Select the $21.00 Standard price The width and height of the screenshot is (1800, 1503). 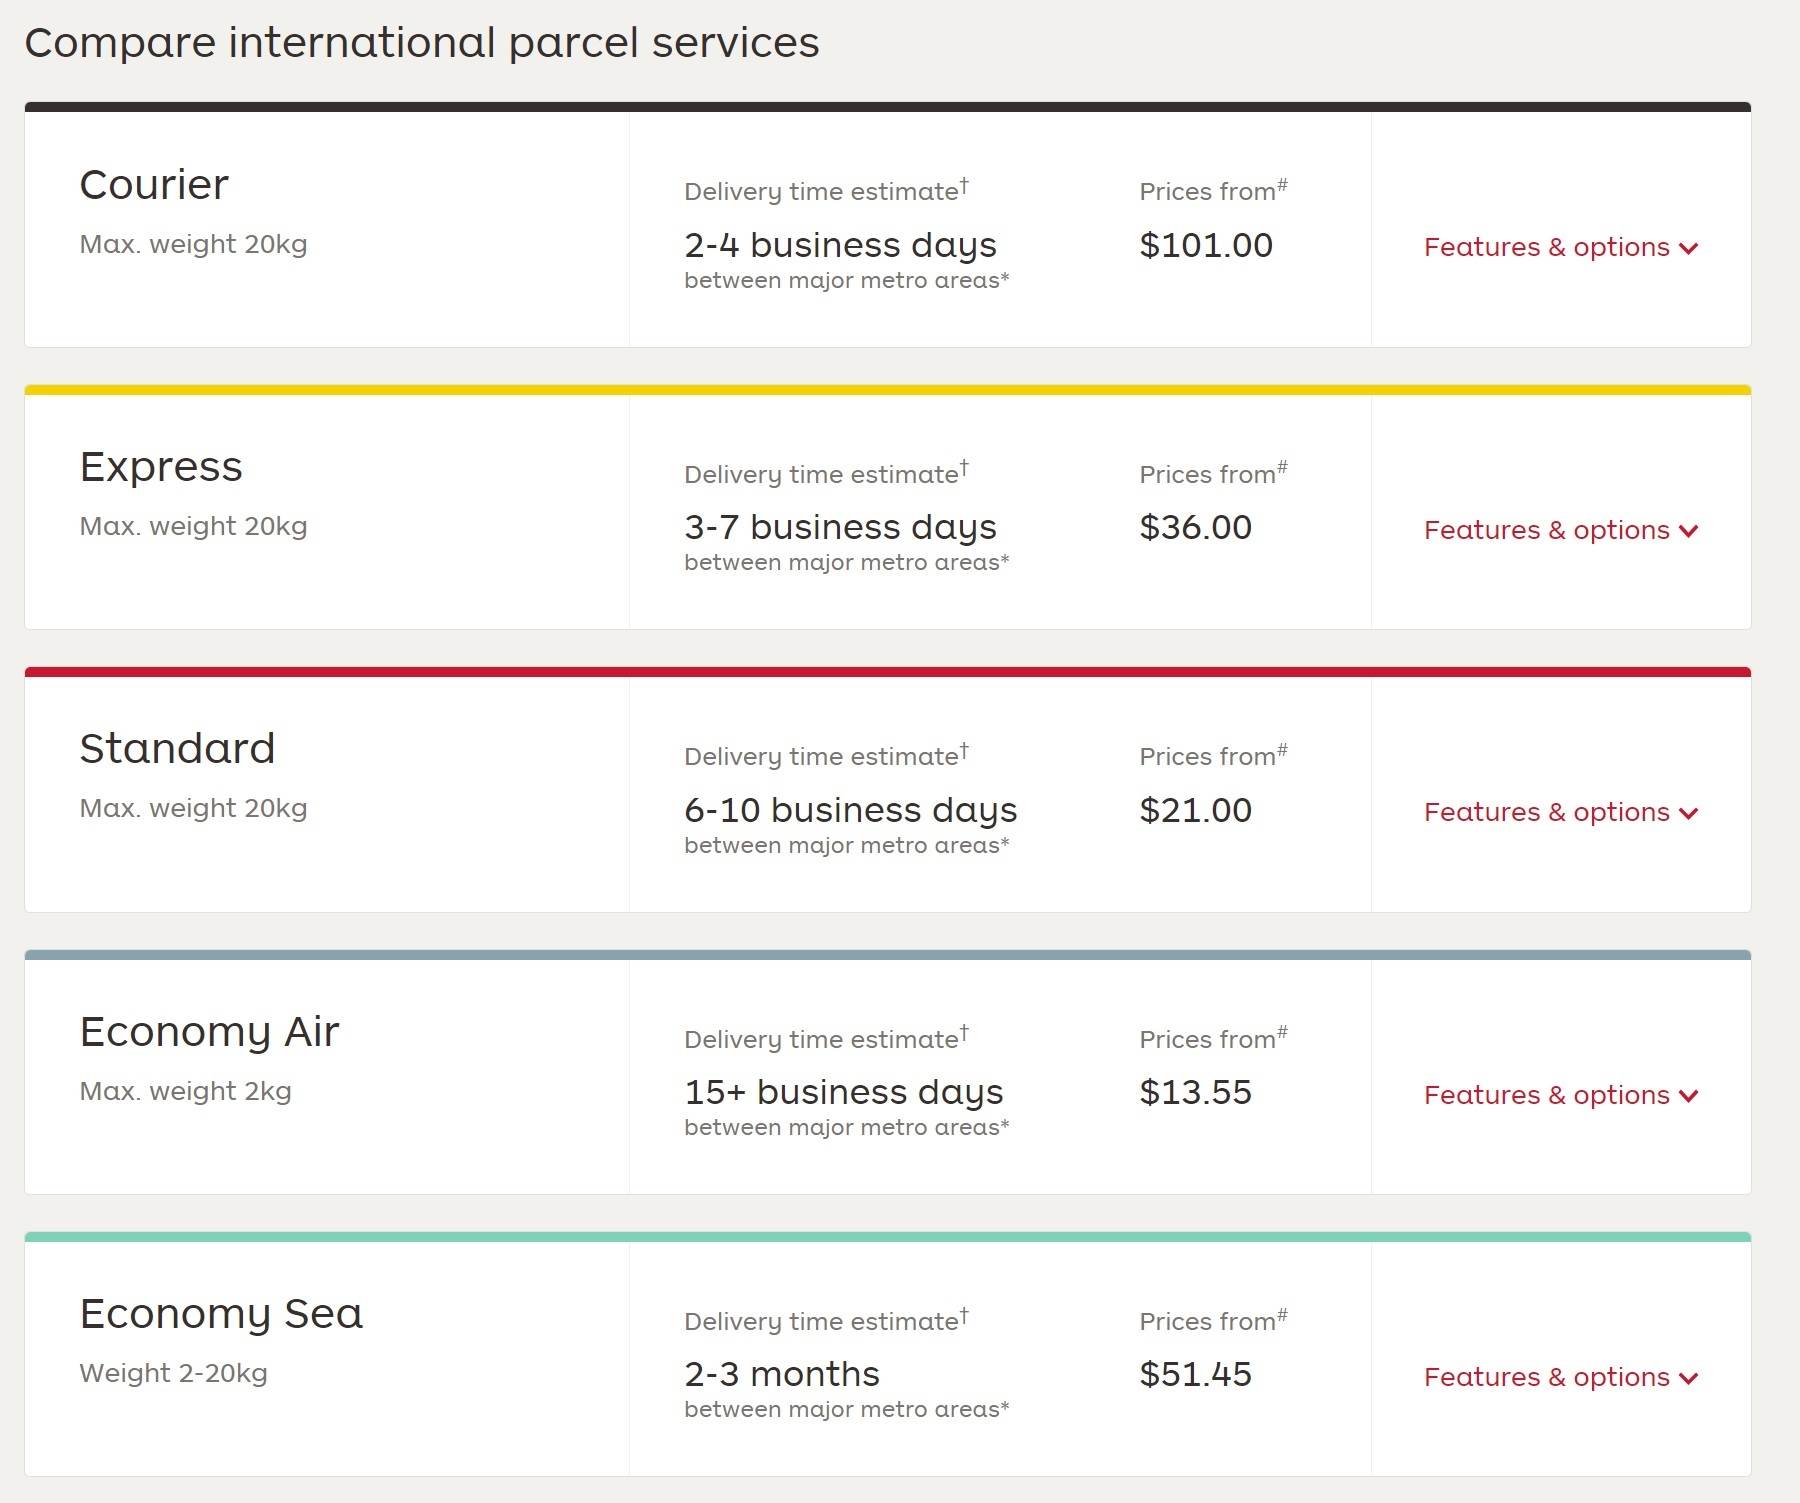pyautogui.click(x=1196, y=810)
